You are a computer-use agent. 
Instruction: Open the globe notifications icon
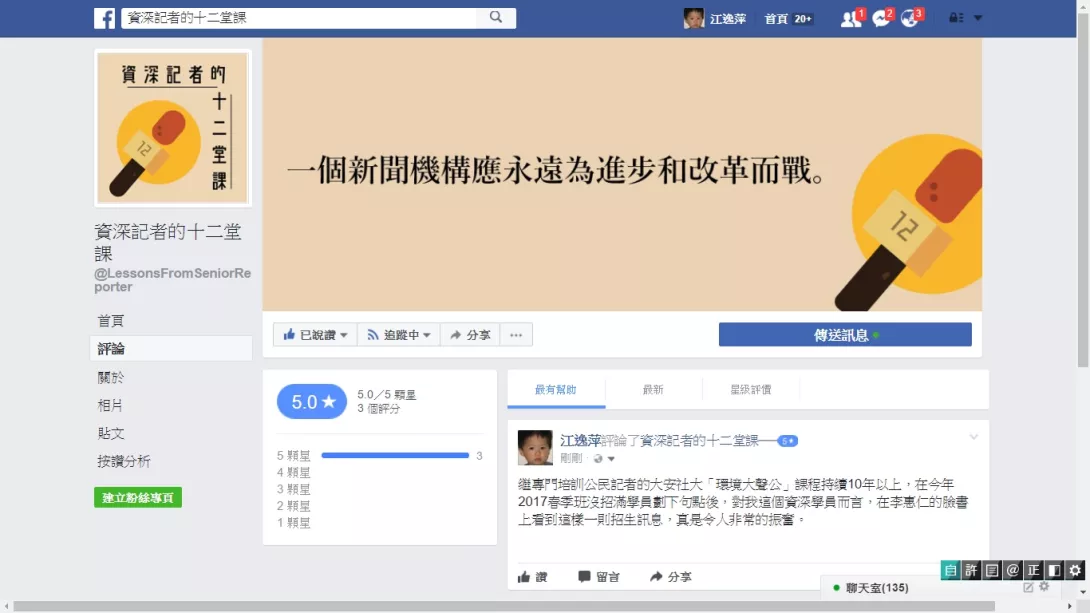coord(909,19)
